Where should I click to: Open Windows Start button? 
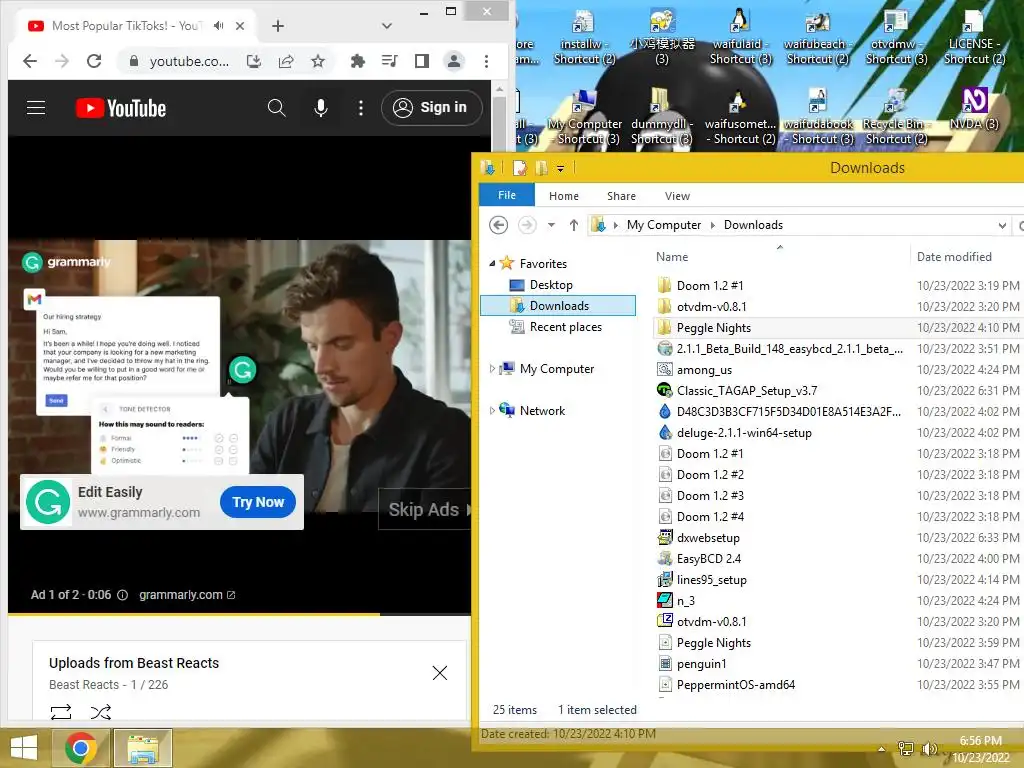click(24, 748)
